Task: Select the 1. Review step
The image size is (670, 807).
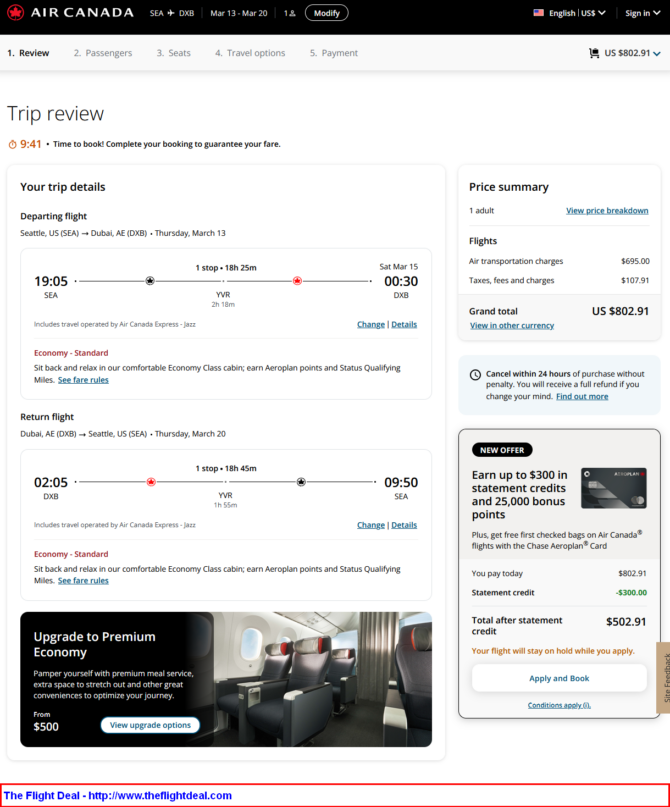Action: 28,53
